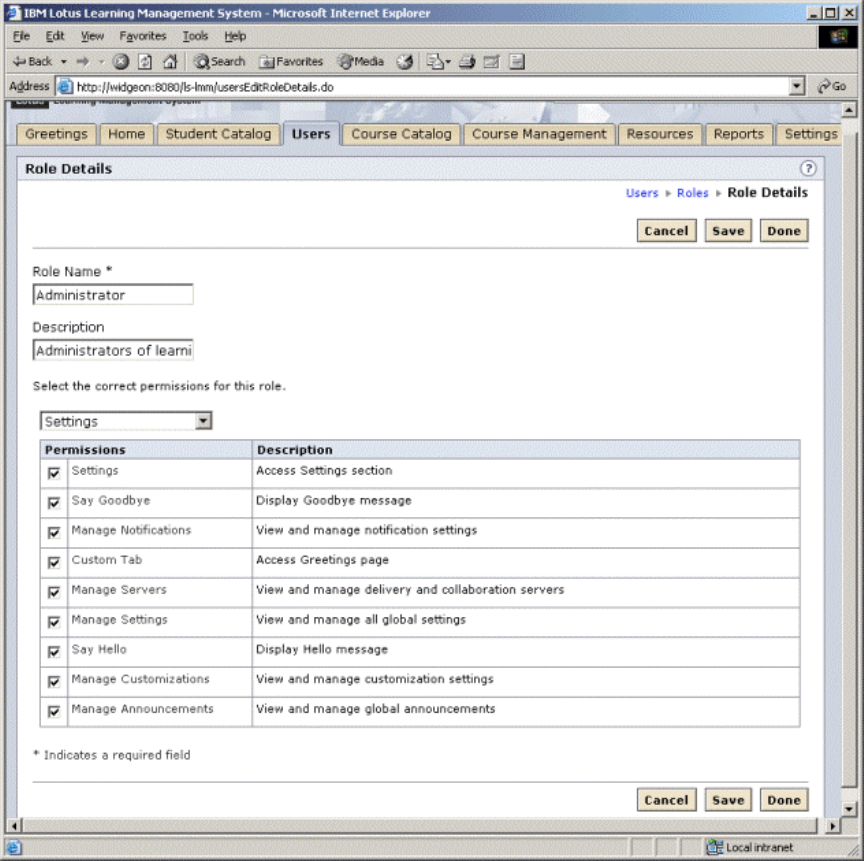Screen dimensions: 864x861
Task: Click the Refresh page icon
Action: (x=146, y=61)
